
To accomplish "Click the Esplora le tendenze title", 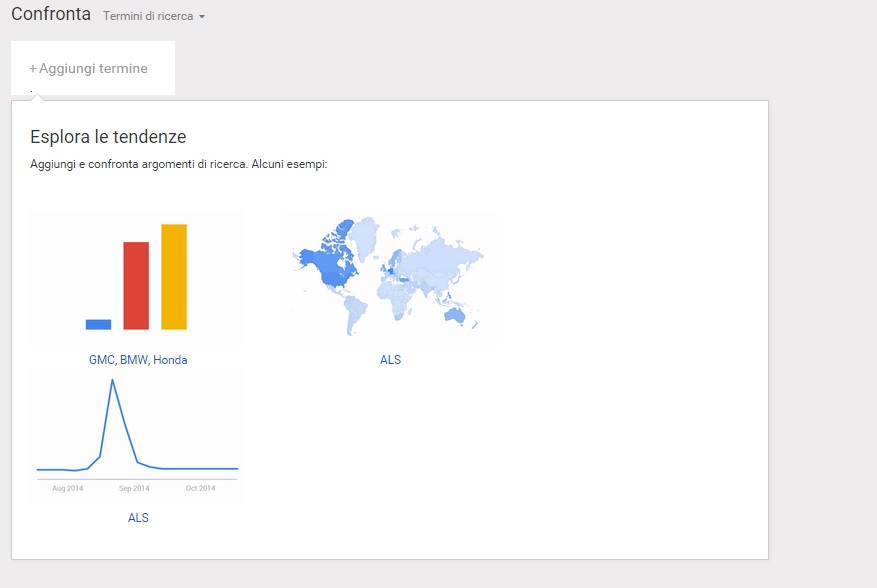I will tap(108, 137).
